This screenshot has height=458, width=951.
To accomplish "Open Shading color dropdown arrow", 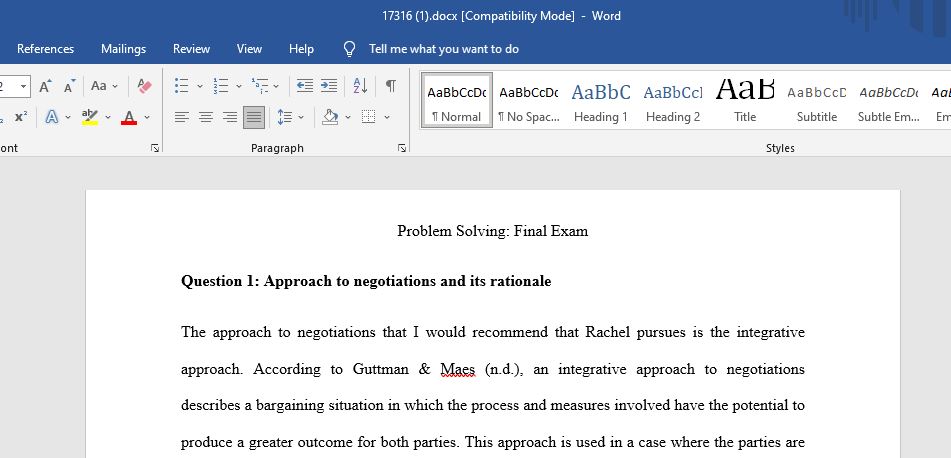I will [348, 117].
